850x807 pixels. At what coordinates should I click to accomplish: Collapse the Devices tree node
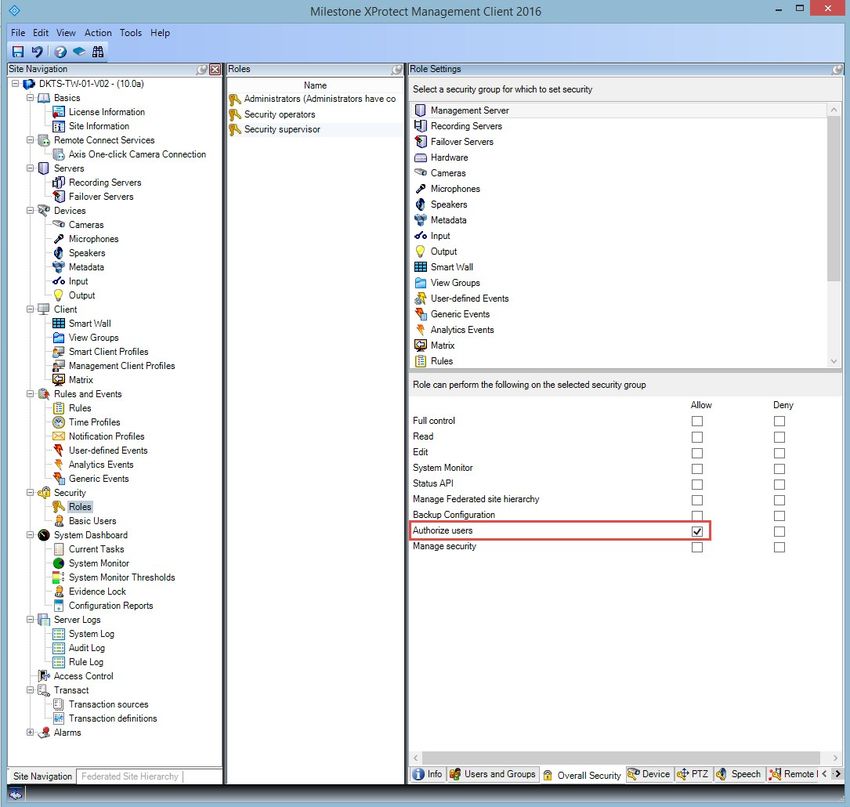(30, 210)
